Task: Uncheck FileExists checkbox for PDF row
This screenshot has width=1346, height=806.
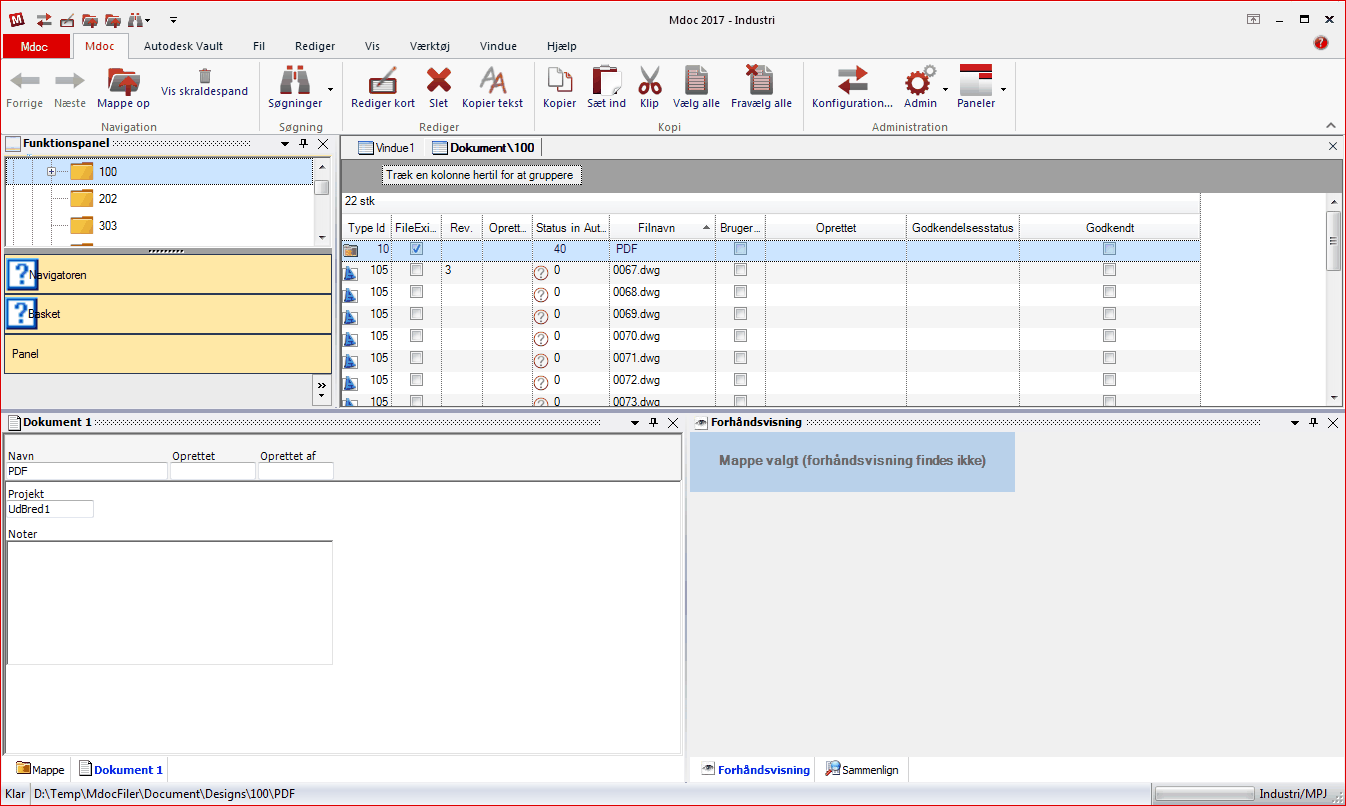Action: (416, 248)
